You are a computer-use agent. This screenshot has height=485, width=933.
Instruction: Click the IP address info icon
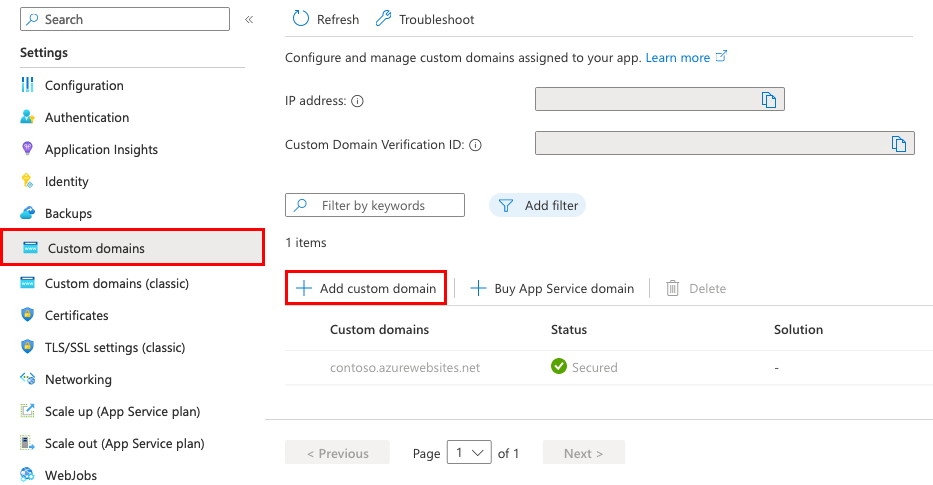pyautogui.click(x=357, y=101)
